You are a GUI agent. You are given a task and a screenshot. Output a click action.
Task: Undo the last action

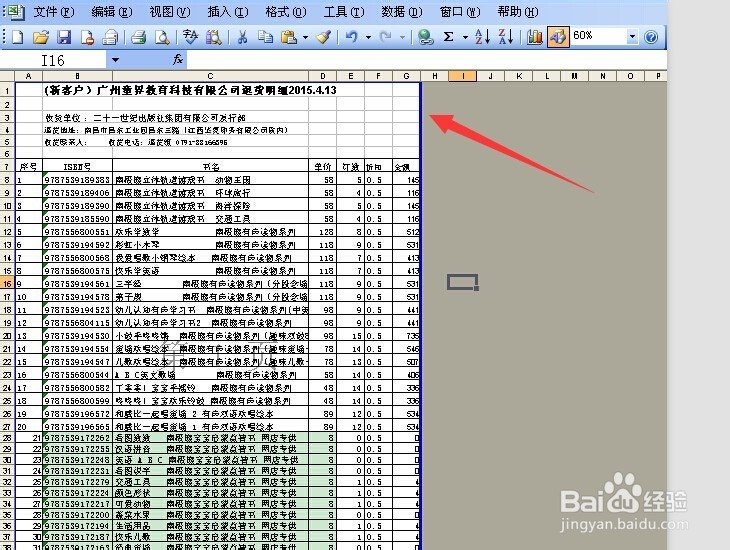tap(352, 37)
